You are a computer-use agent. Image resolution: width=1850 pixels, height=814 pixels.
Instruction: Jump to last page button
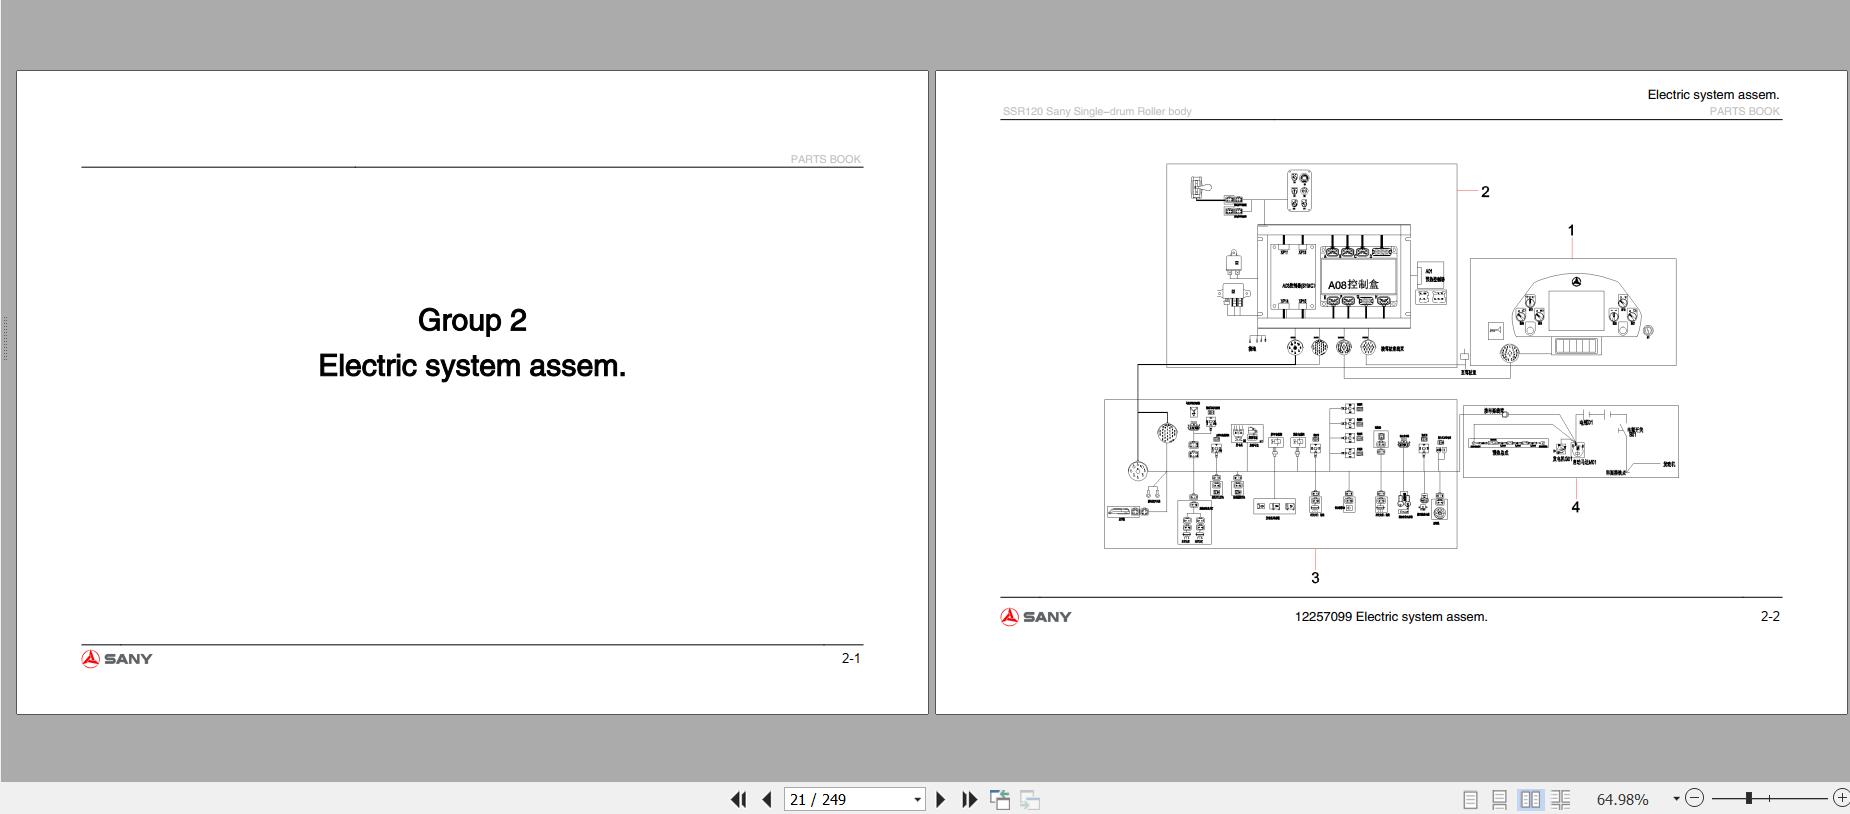(969, 799)
